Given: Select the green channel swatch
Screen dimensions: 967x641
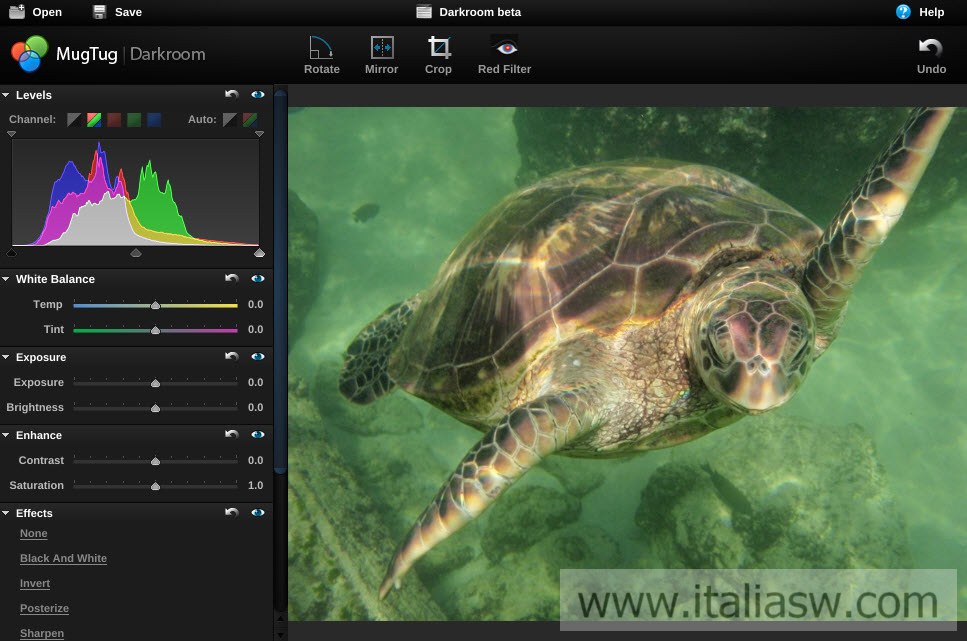Looking at the screenshot, I should (134, 119).
